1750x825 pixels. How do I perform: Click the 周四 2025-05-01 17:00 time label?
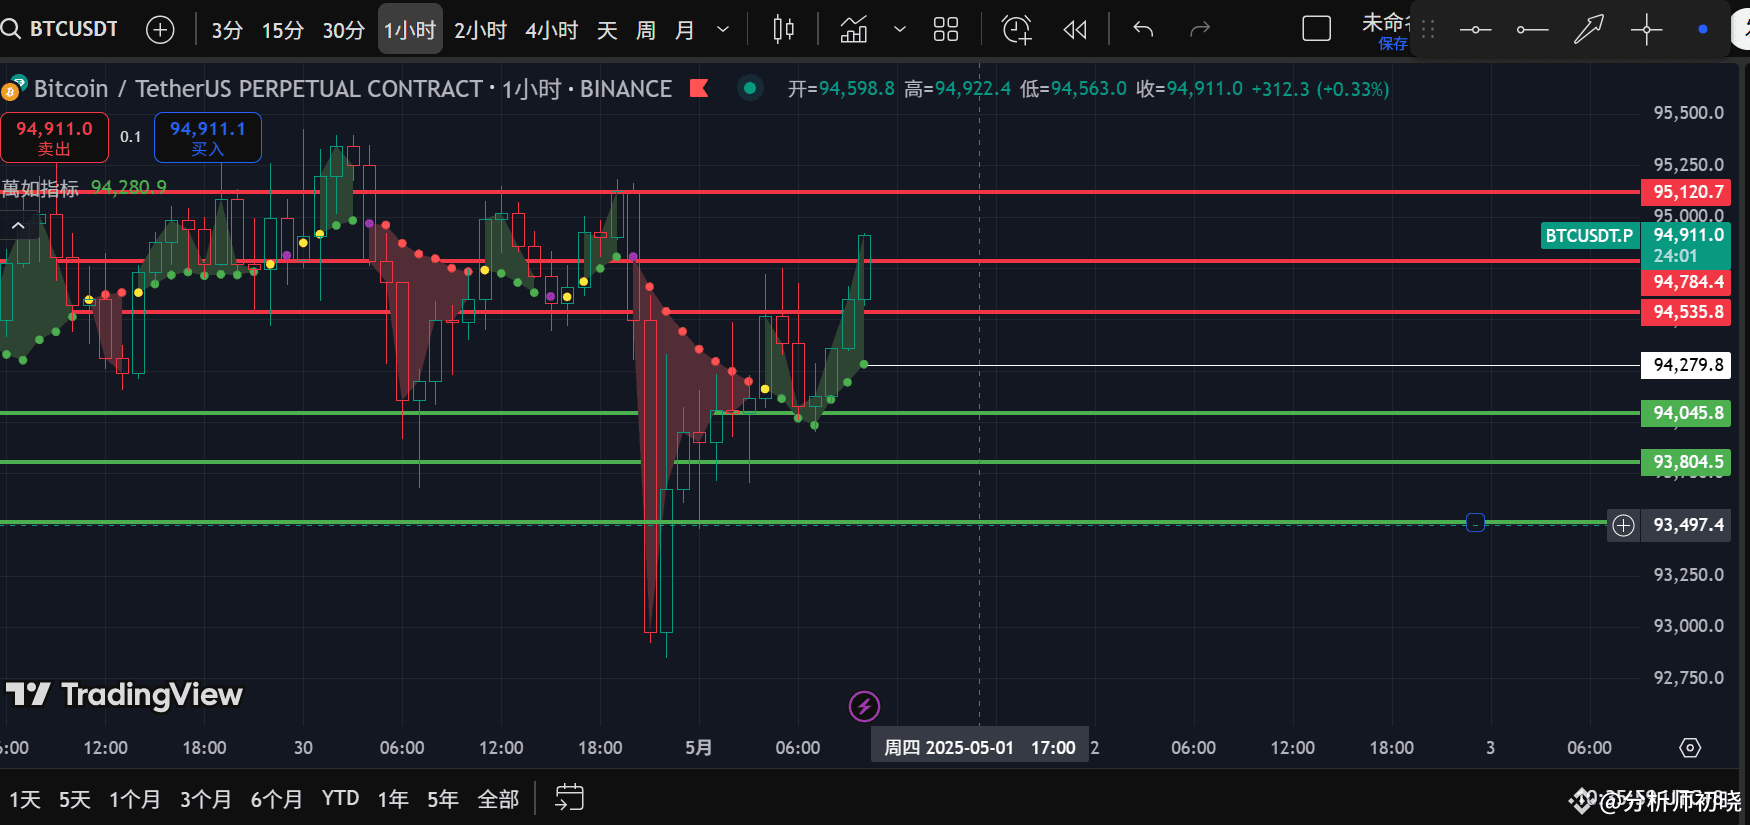(x=980, y=748)
